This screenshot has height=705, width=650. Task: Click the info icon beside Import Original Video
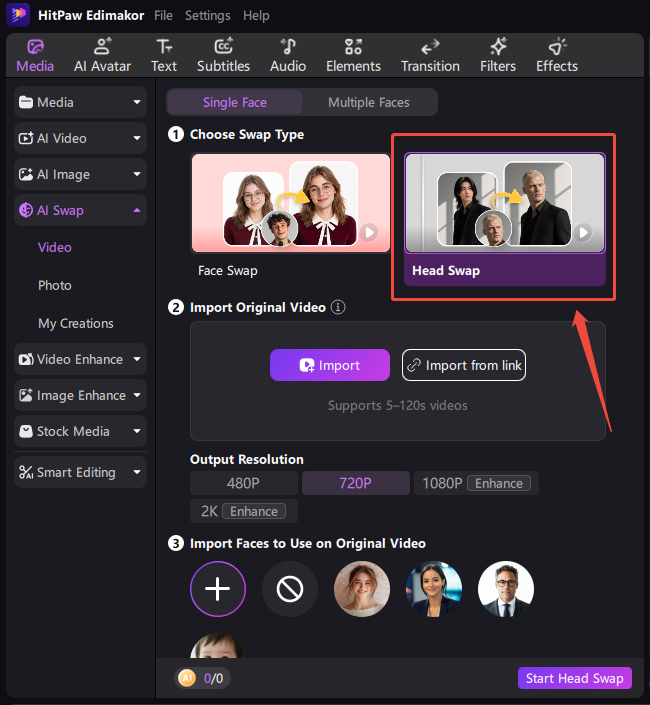[x=338, y=308]
